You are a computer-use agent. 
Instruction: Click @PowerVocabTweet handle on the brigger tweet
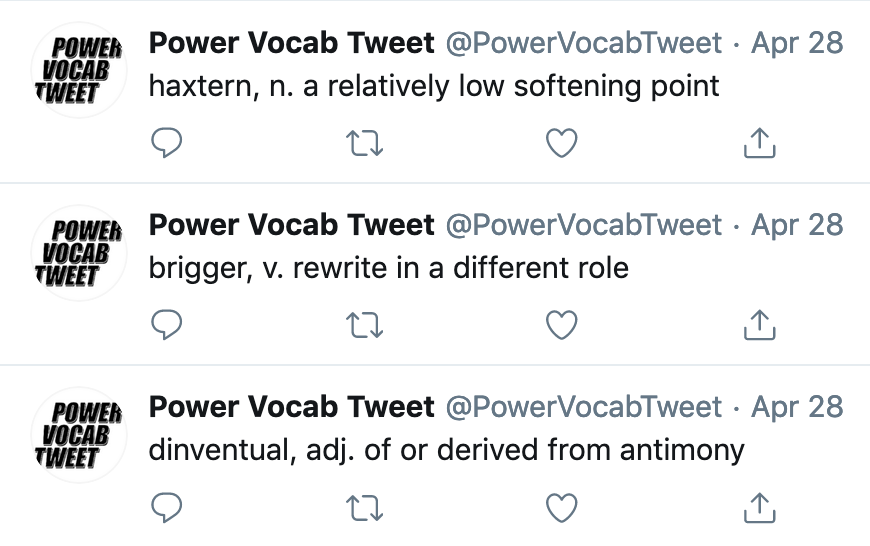pos(584,225)
